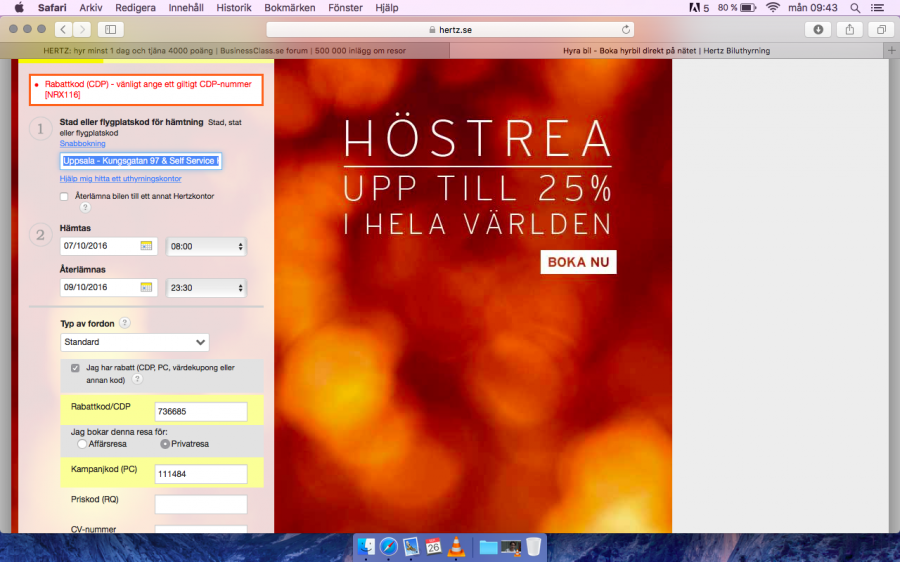Expand vehicle type Standard dropdown
The height and width of the screenshot is (562, 900).
coord(135,342)
